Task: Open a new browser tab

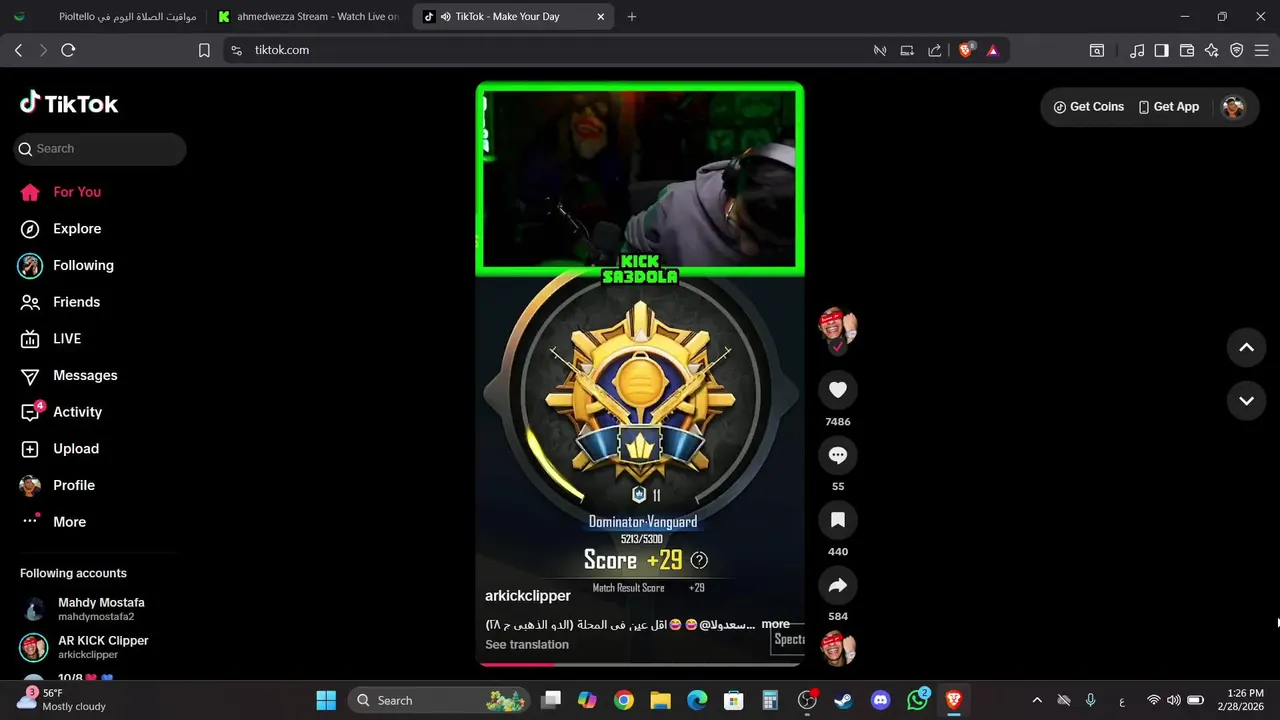Action: coord(632,17)
